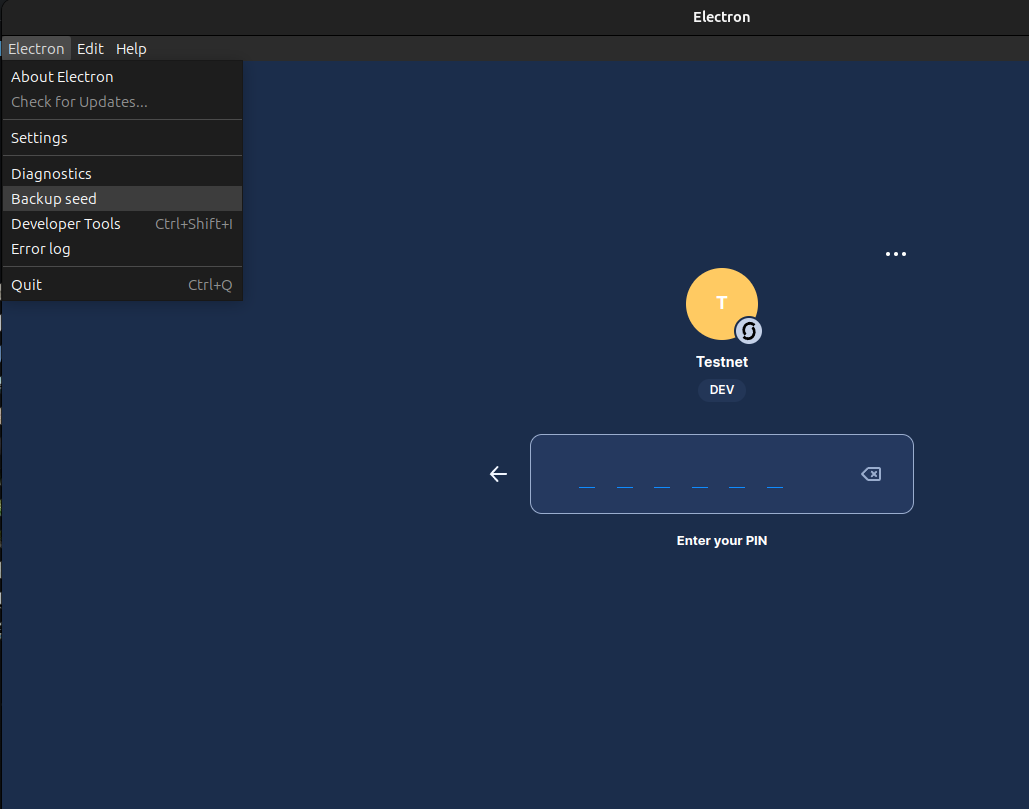Select the yellow Testnet wallet avatar
The height and width of the screenshot is (809, 1029).
click(722, 303)
